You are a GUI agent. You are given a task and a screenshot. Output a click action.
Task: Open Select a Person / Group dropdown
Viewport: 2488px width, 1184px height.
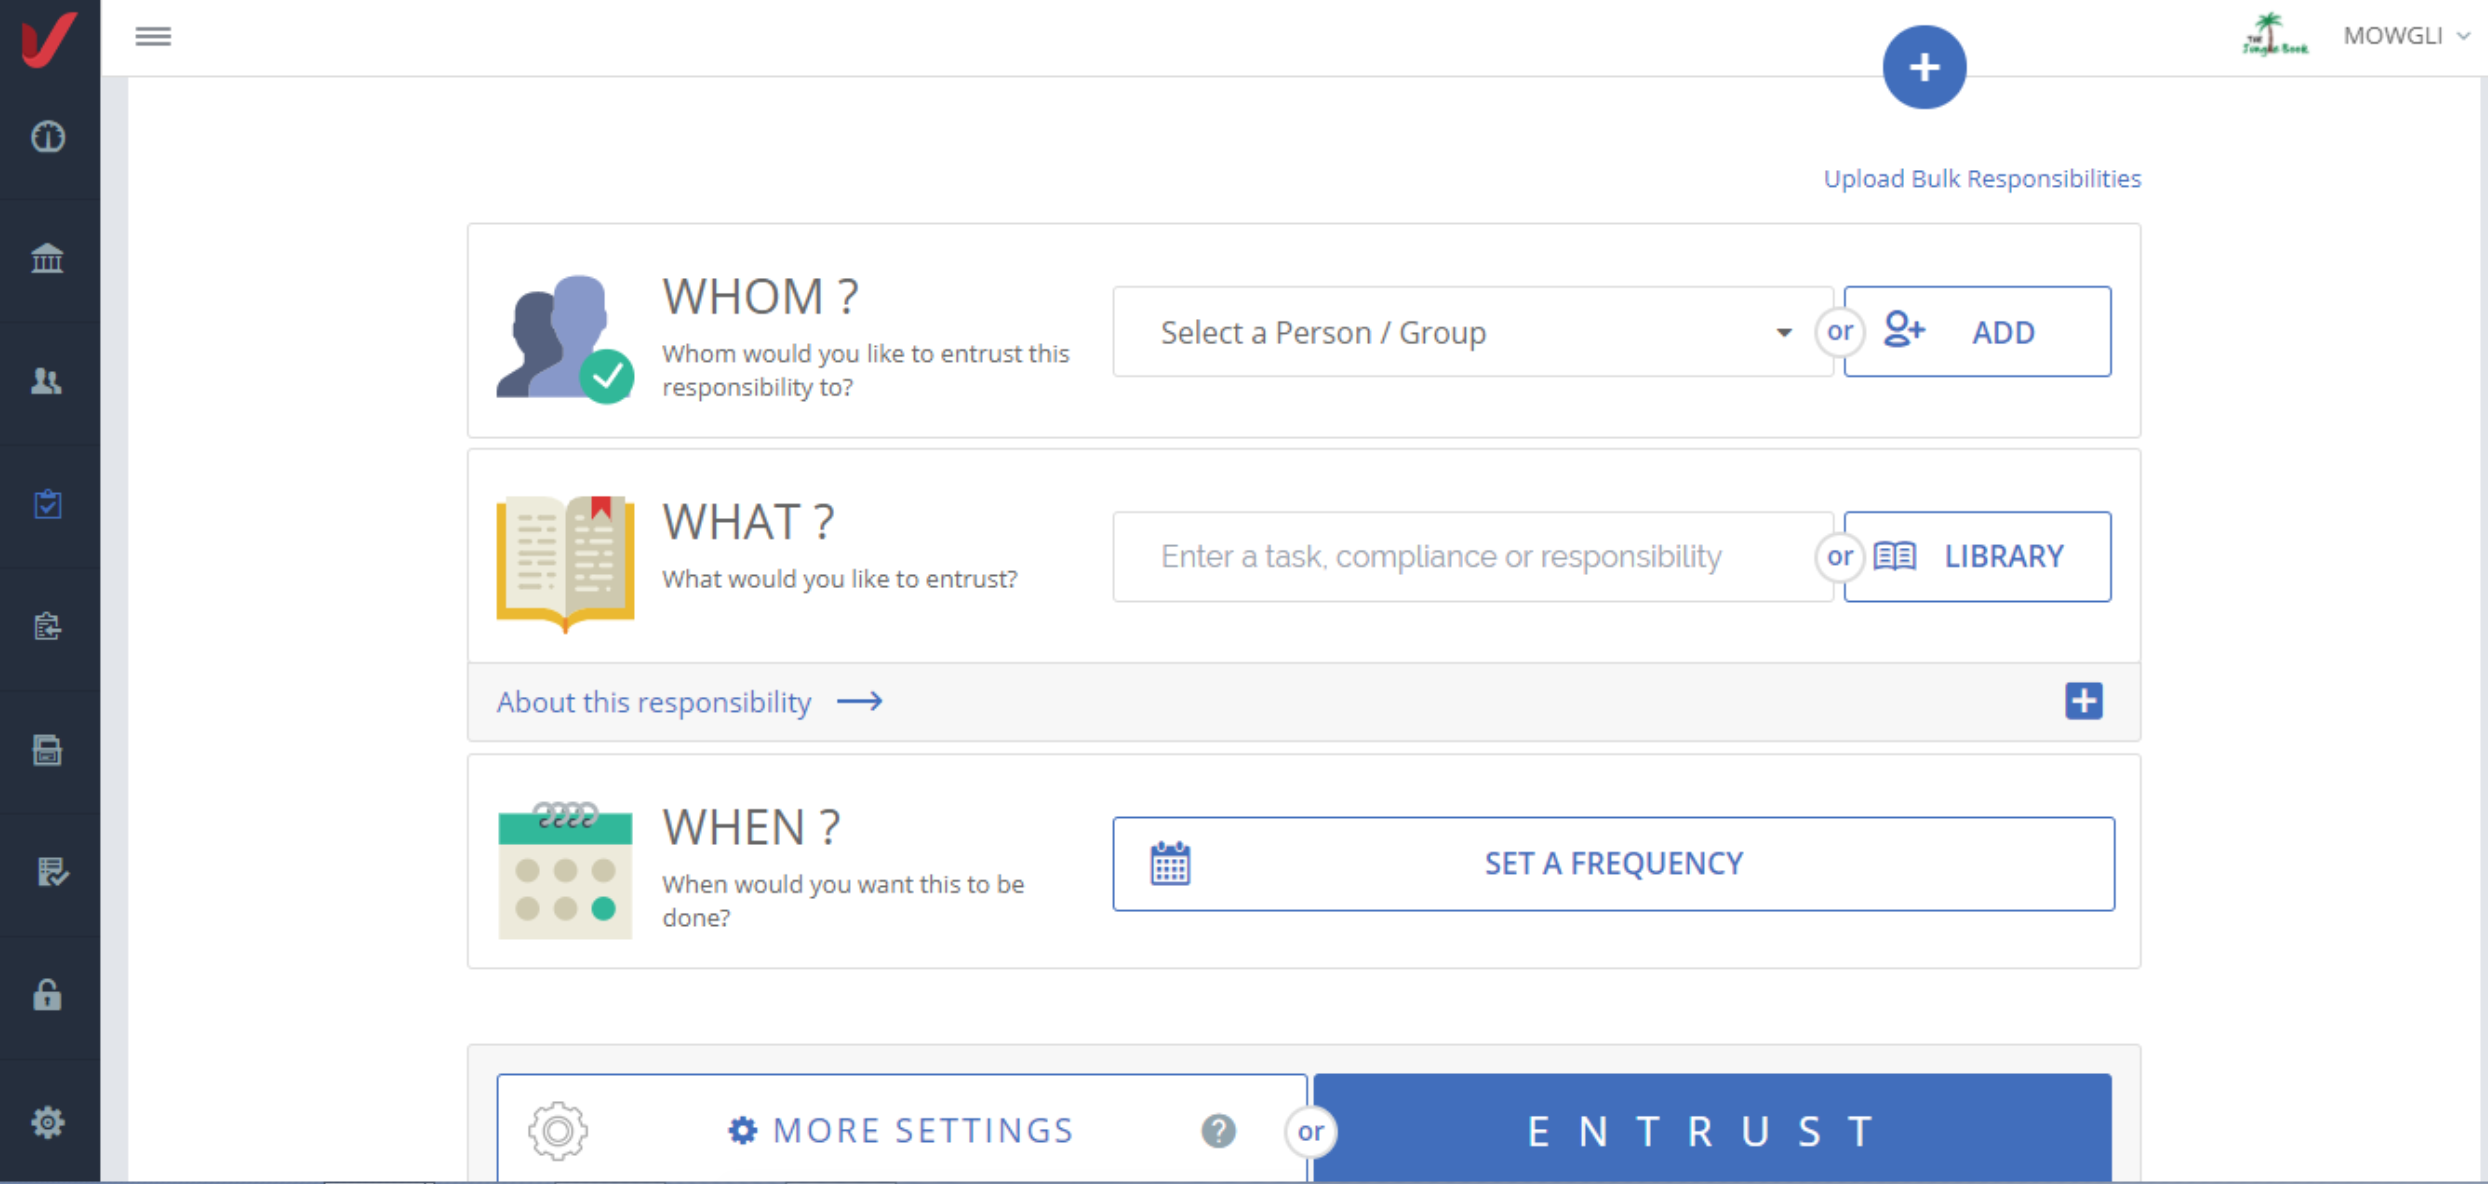1471,332
